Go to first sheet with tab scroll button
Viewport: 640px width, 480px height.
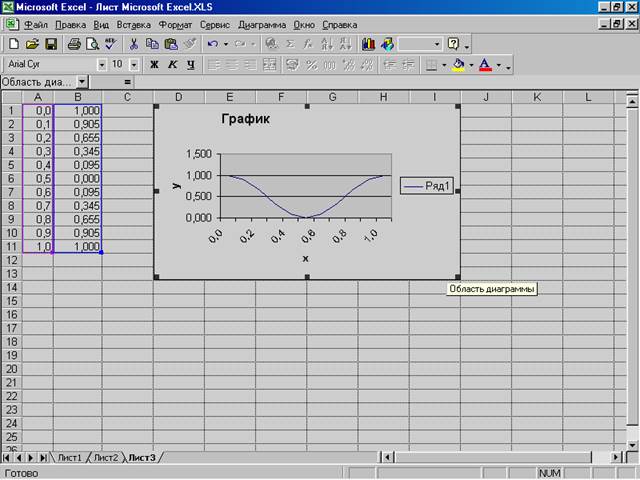pyautogui.click(x=7, y=458)
